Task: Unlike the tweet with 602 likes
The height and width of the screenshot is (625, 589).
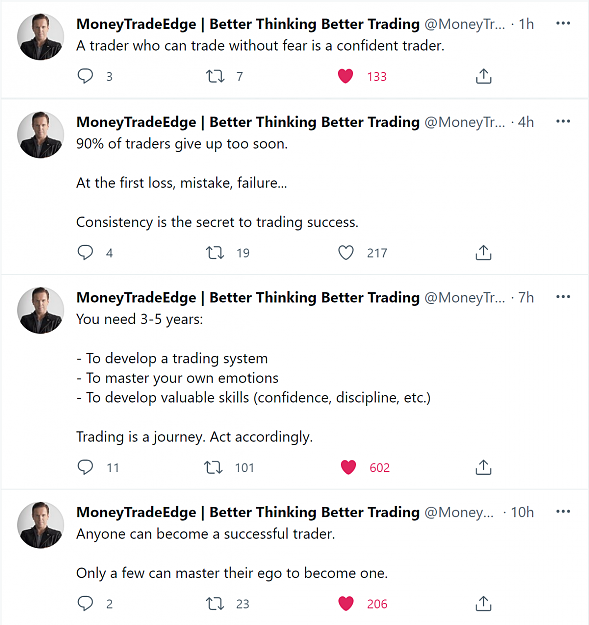Action: click(348, 467)
